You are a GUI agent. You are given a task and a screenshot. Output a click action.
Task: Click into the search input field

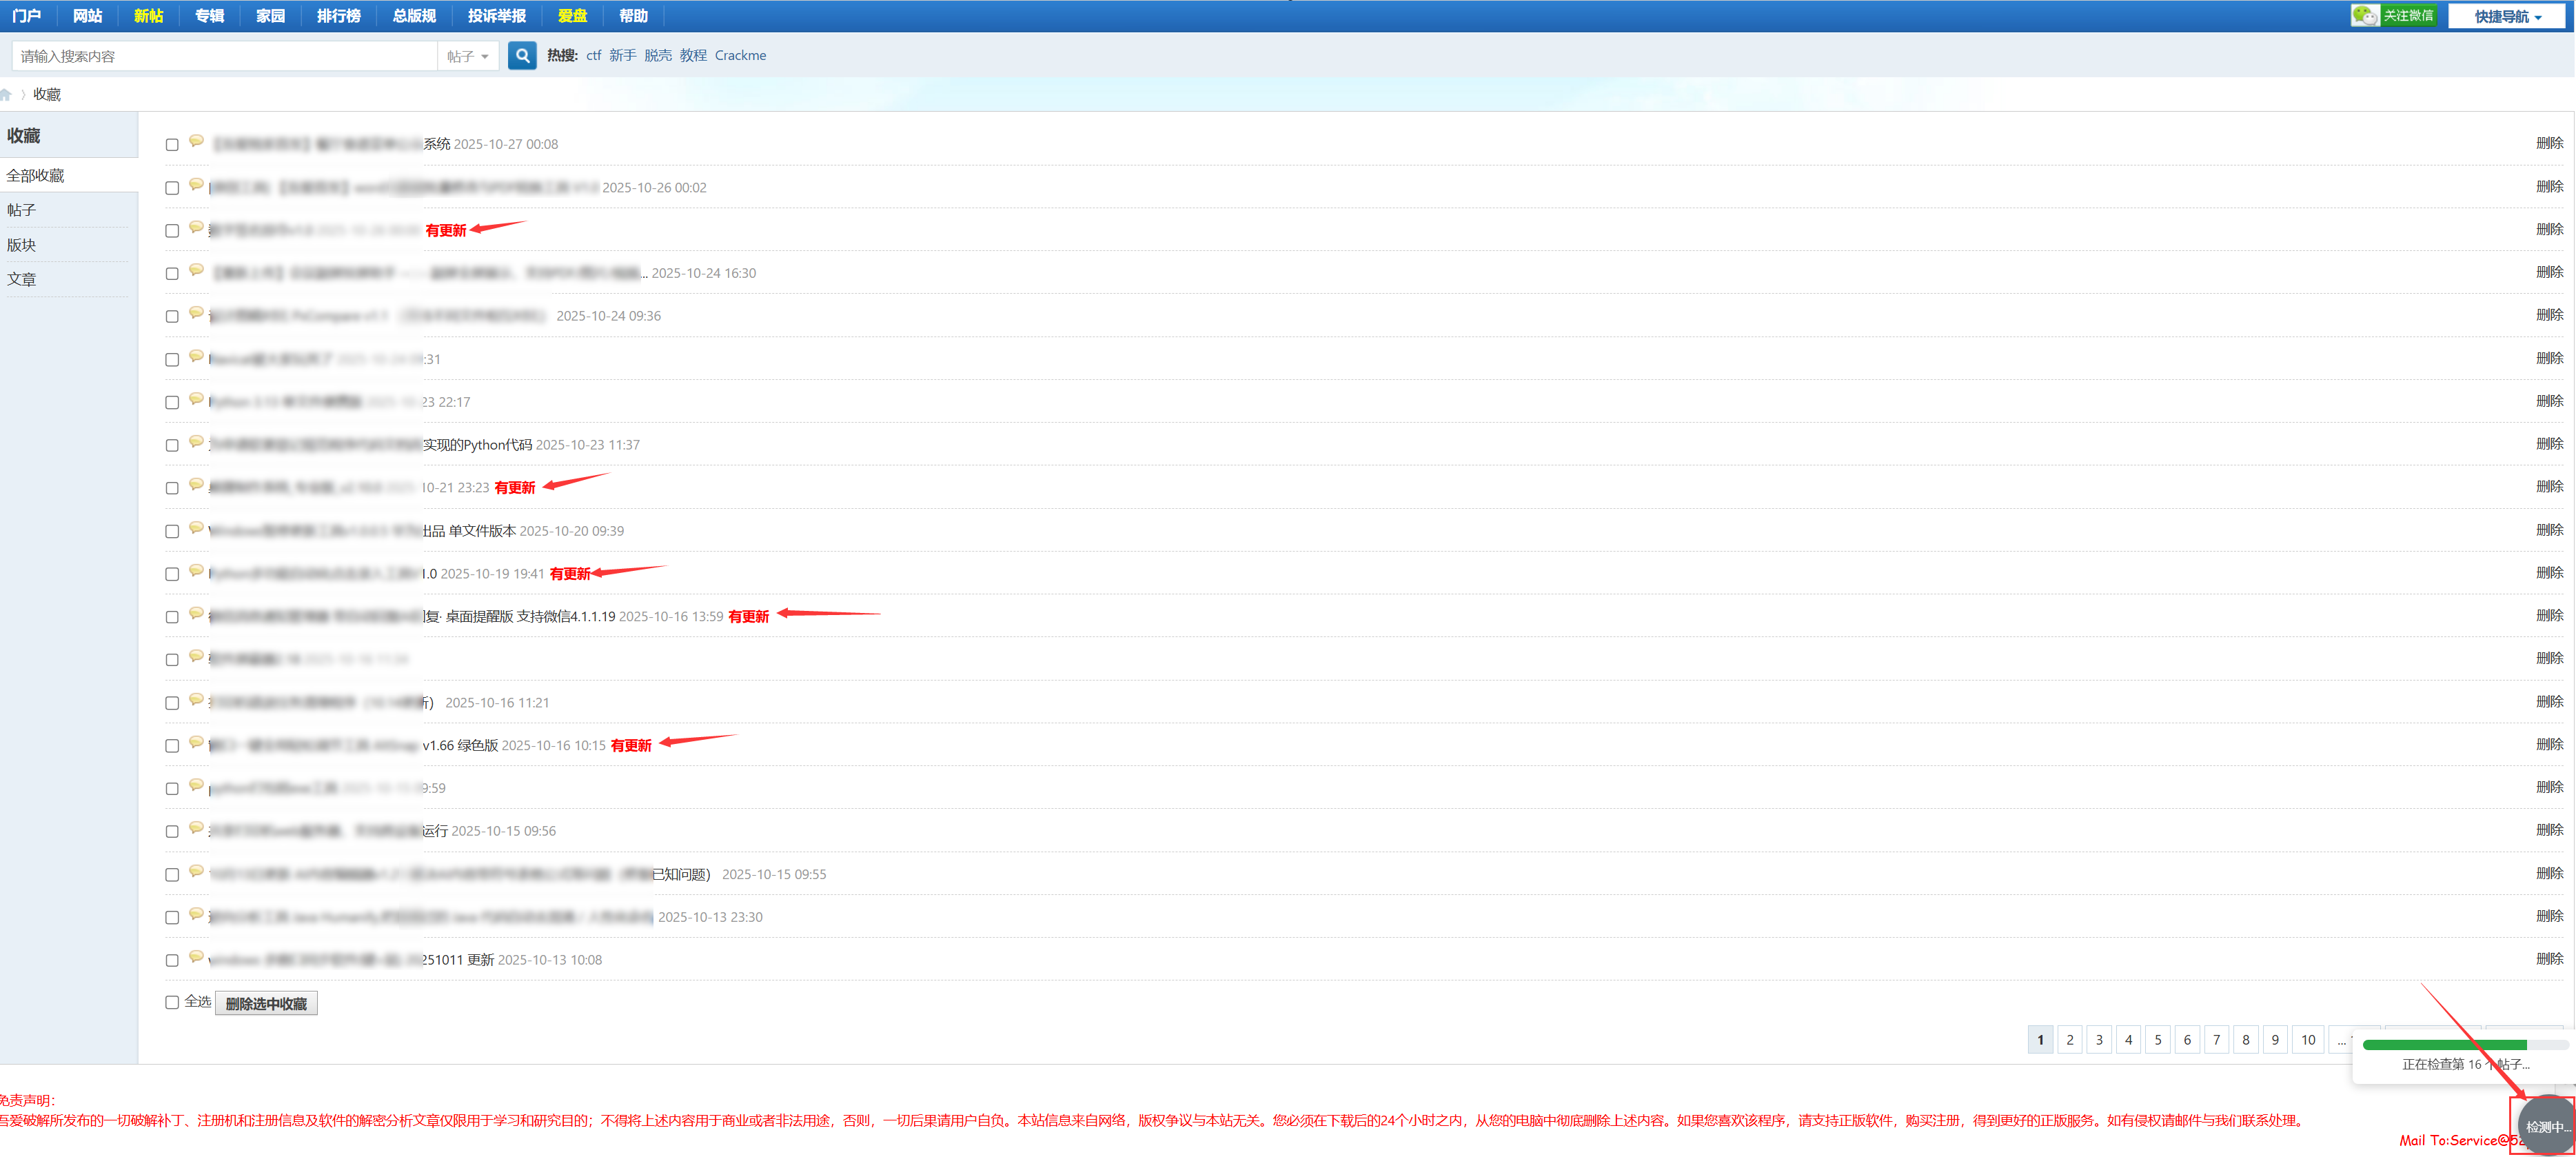point(225,57)
